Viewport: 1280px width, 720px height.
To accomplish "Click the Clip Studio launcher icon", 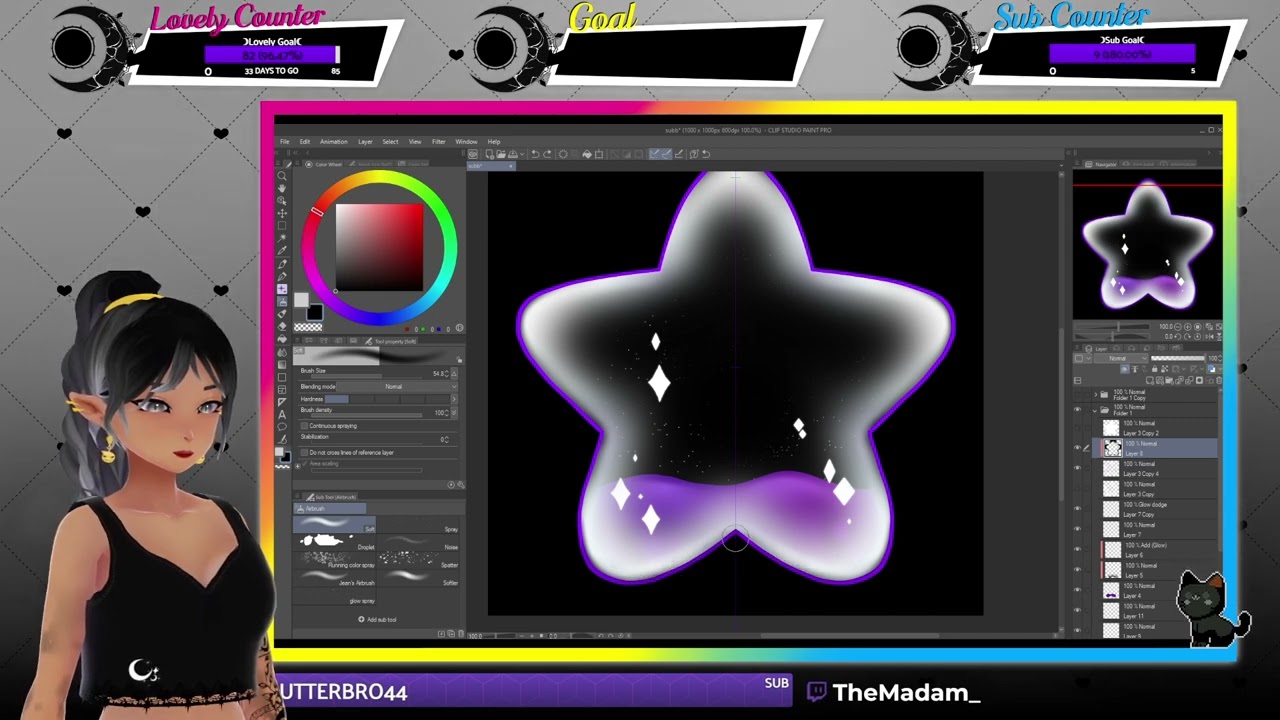I will (473, 154).
